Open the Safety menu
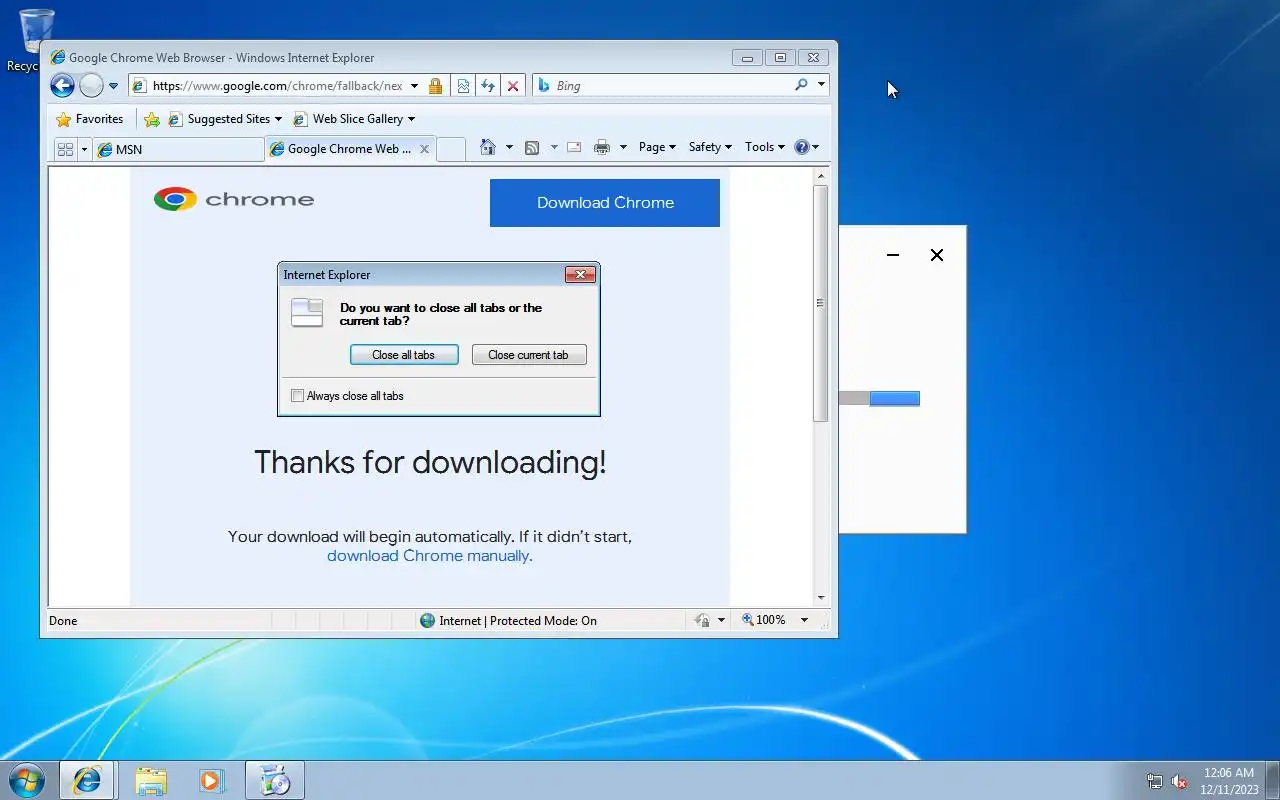 pyautogui.click(x=710, y=147)
